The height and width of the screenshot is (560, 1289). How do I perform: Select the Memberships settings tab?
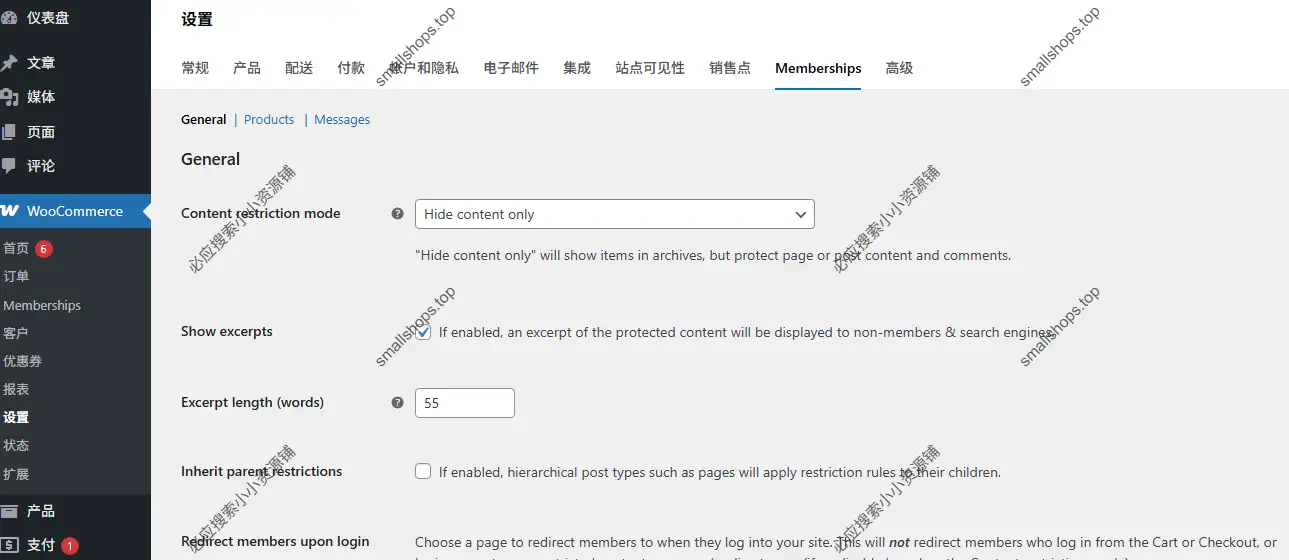818,68
